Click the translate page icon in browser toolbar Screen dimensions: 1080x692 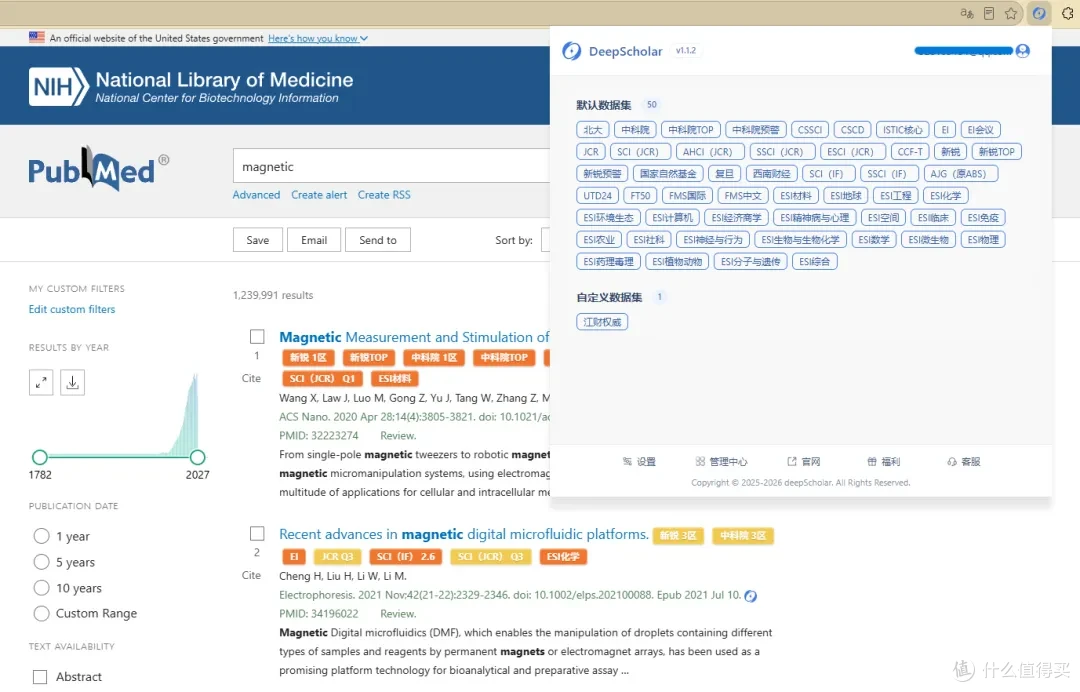[967, 13]
